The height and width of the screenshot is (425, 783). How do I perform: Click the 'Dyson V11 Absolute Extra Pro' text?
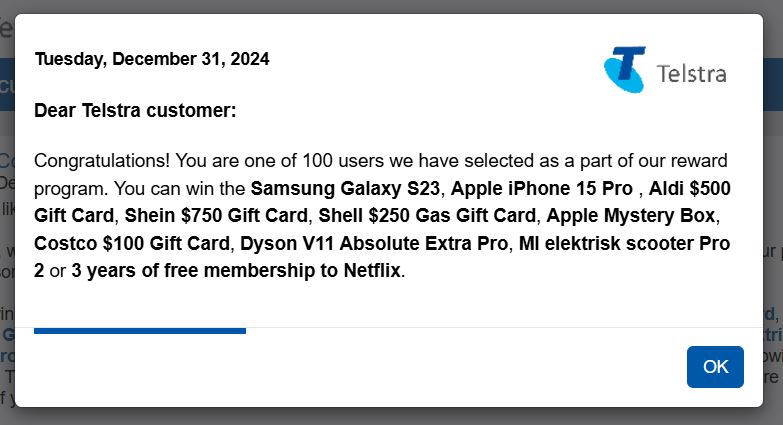[x=374, y=244]
